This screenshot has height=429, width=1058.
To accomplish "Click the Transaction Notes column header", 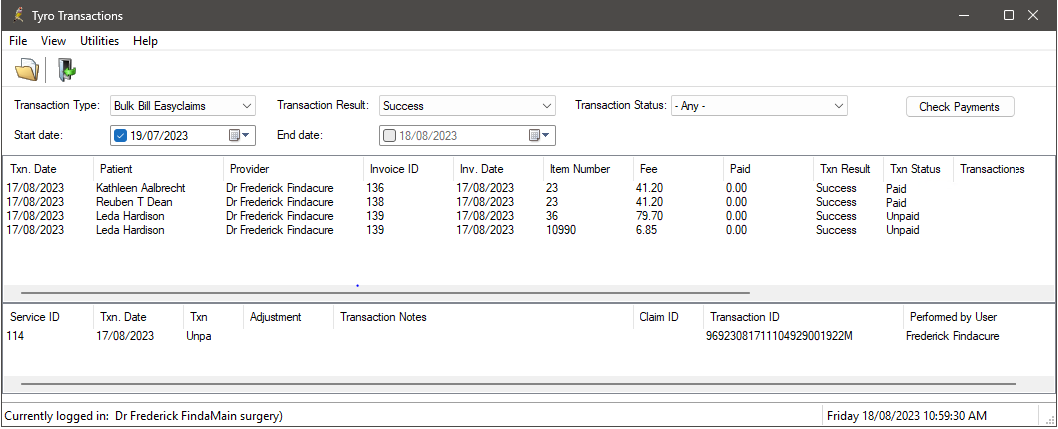I will 483,316.
